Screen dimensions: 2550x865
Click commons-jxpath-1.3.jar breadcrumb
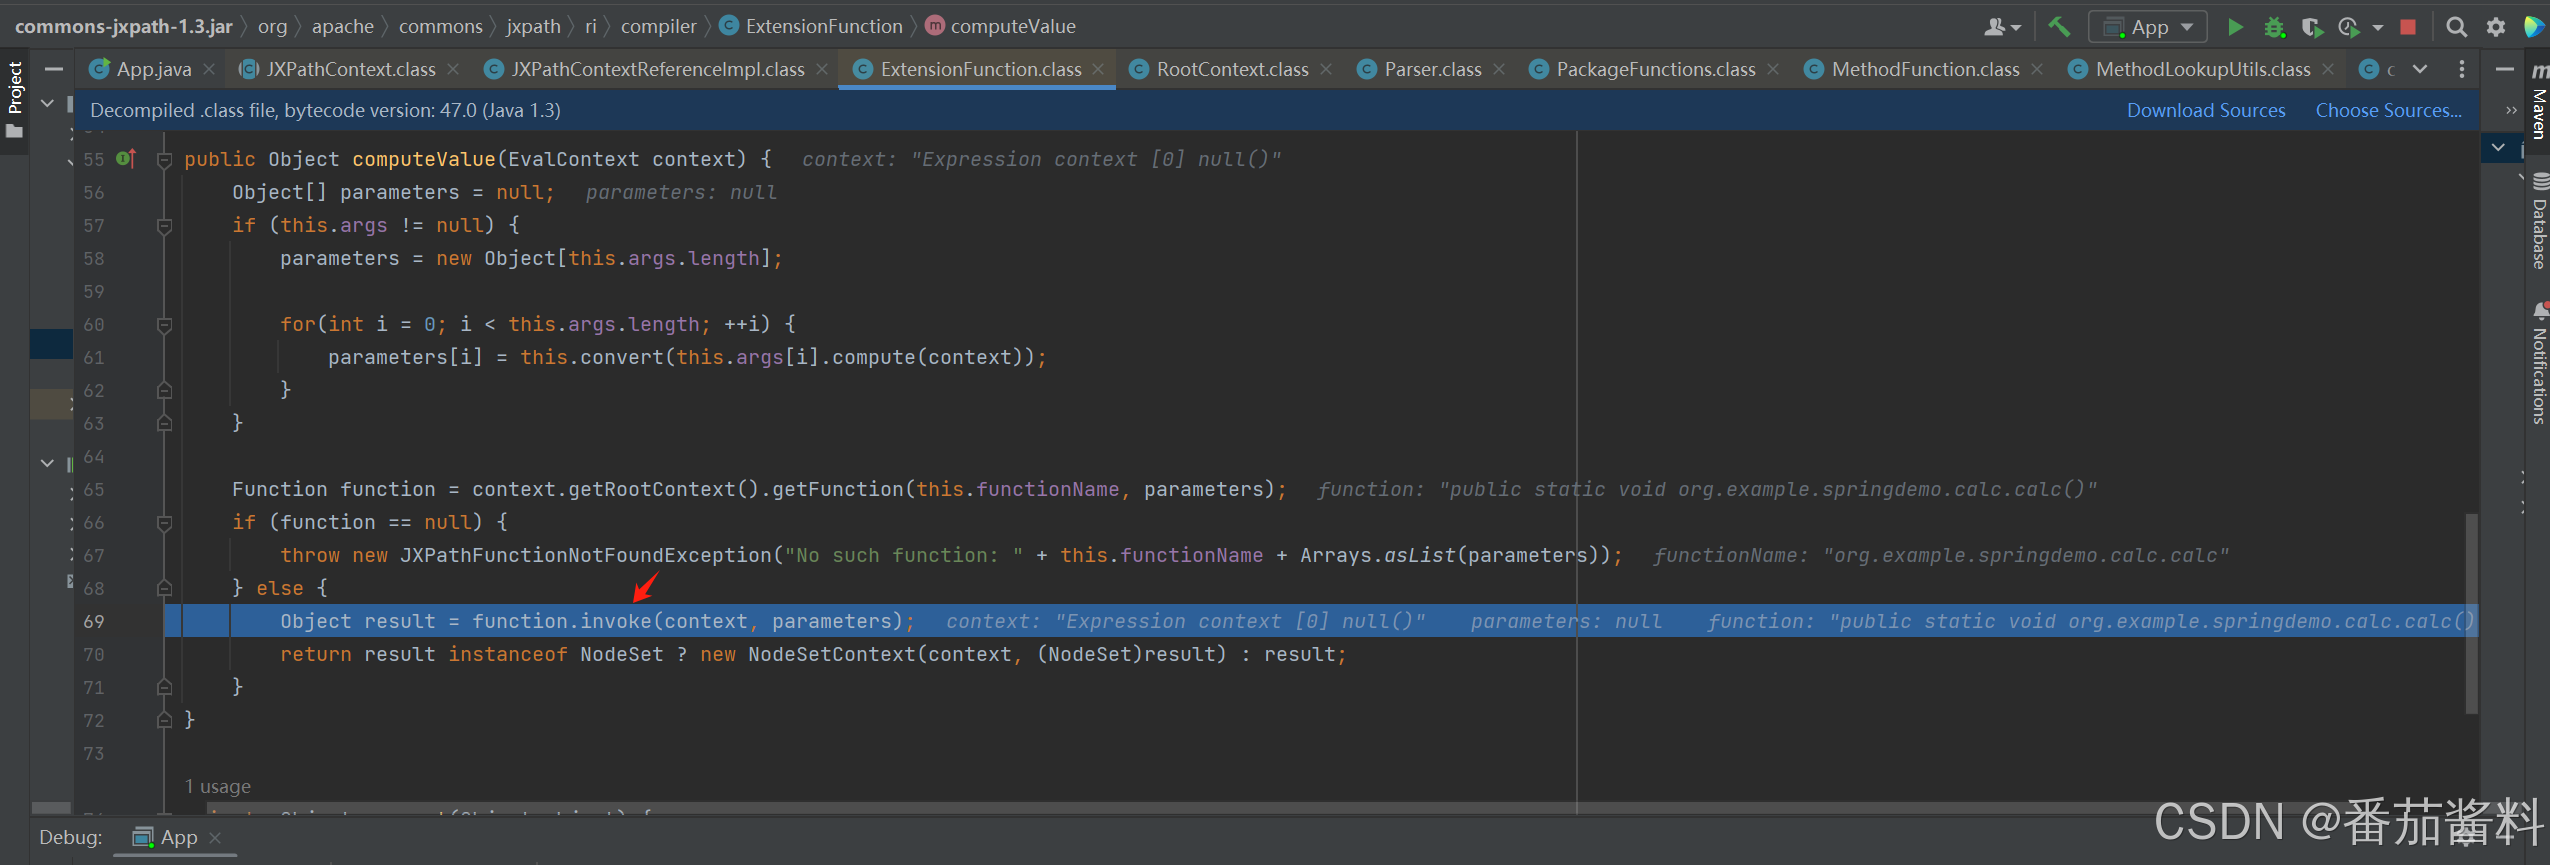click(x=123, y=26)
